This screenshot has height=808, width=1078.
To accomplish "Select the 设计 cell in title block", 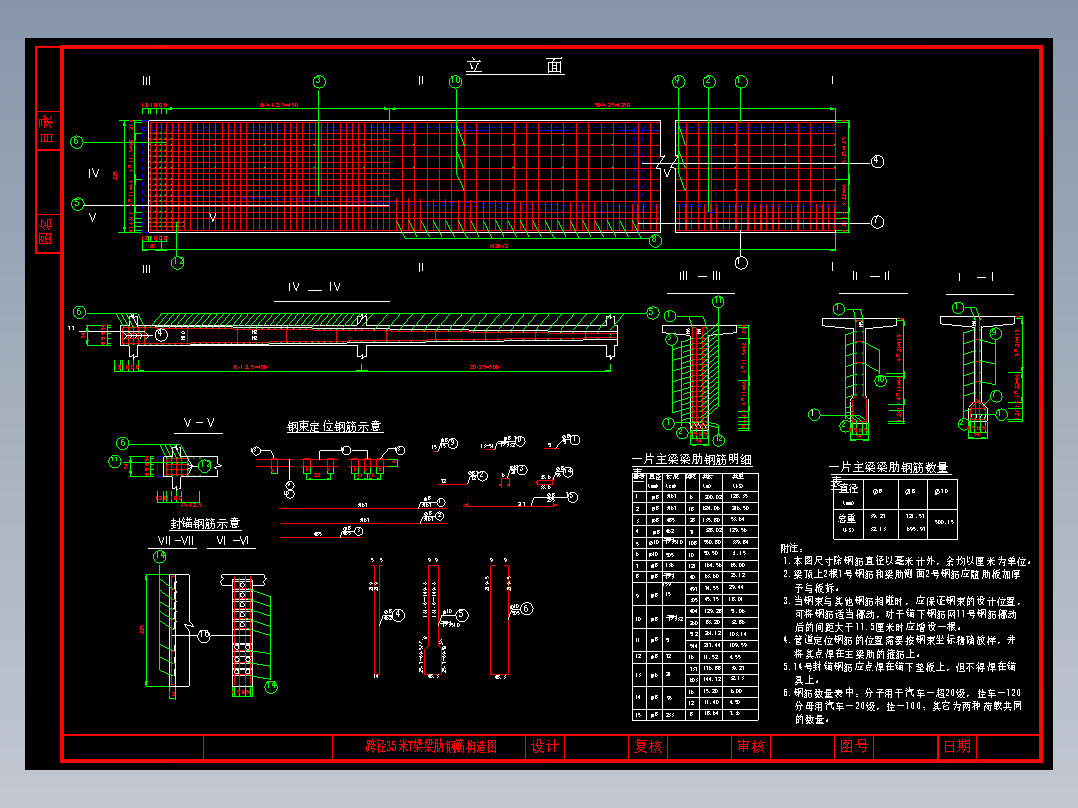I will pos(545,747).
